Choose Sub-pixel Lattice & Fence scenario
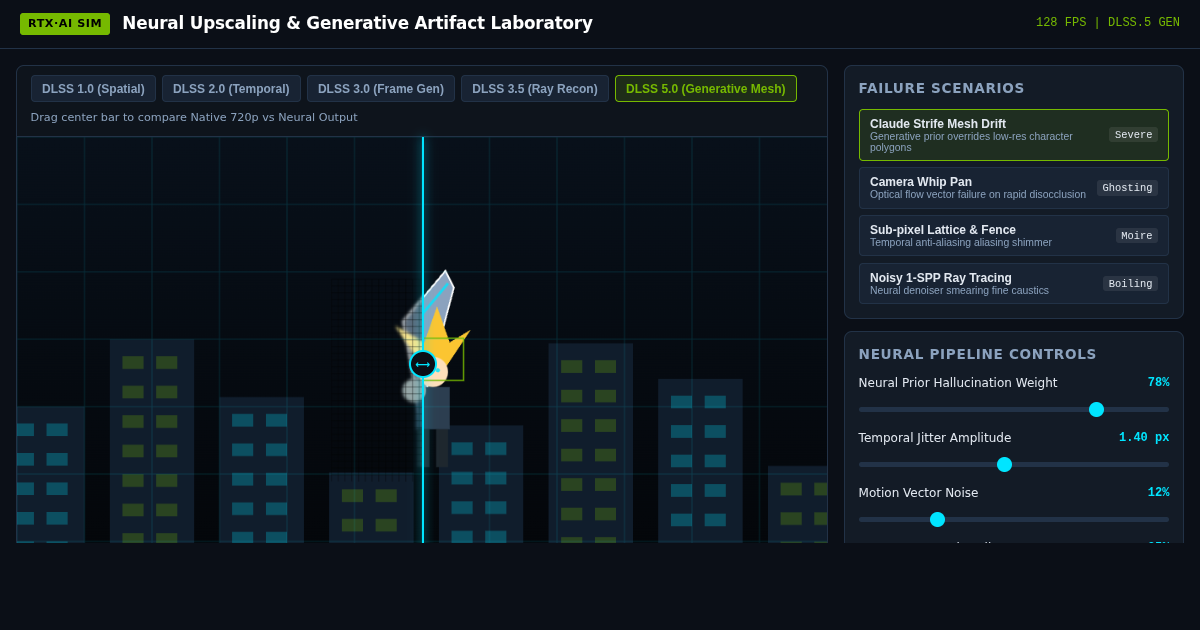Image resolution: width=1200 pixels, height=630 pixels. point(1013,236)
